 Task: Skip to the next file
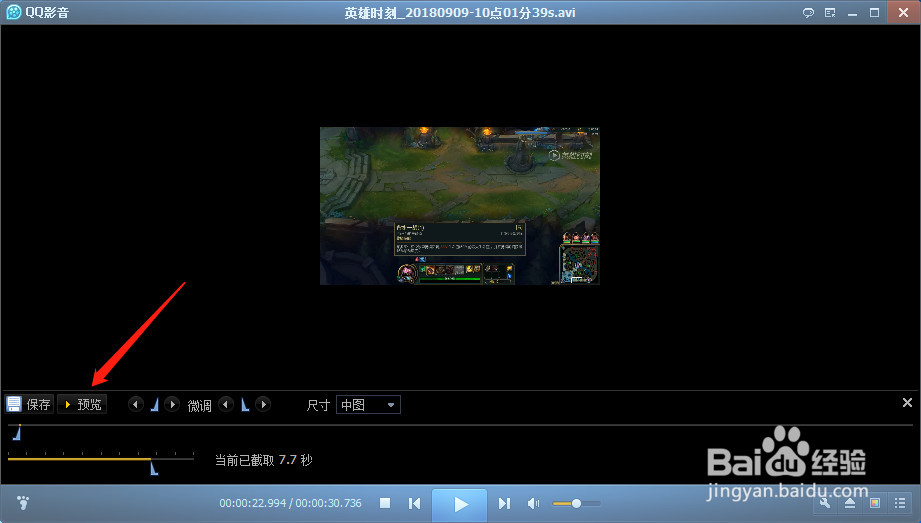tap(504, 503)
